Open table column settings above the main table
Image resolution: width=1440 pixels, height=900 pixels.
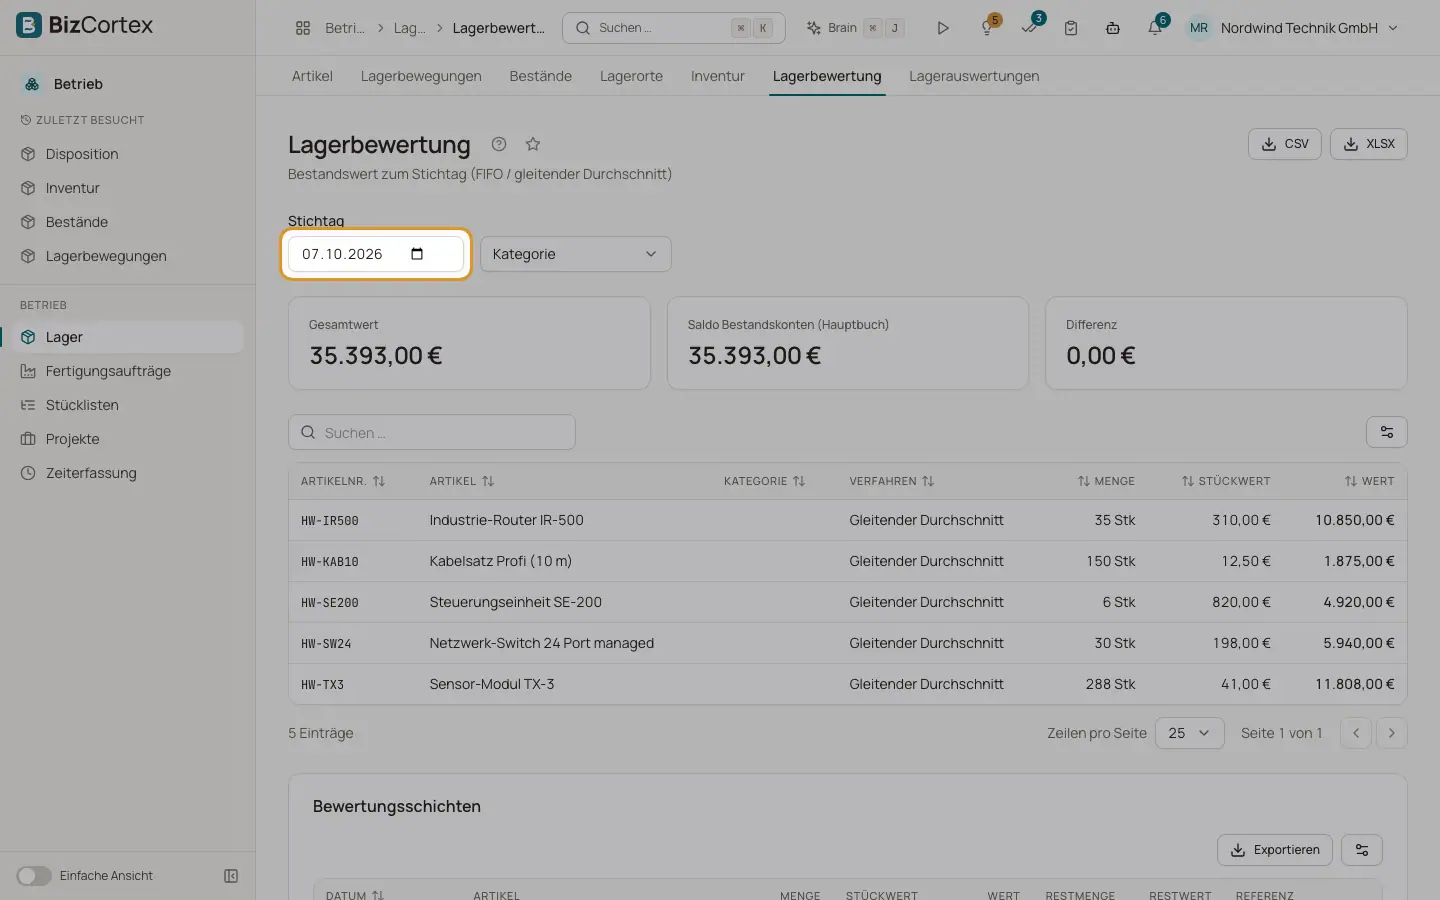pos(1387,432)
